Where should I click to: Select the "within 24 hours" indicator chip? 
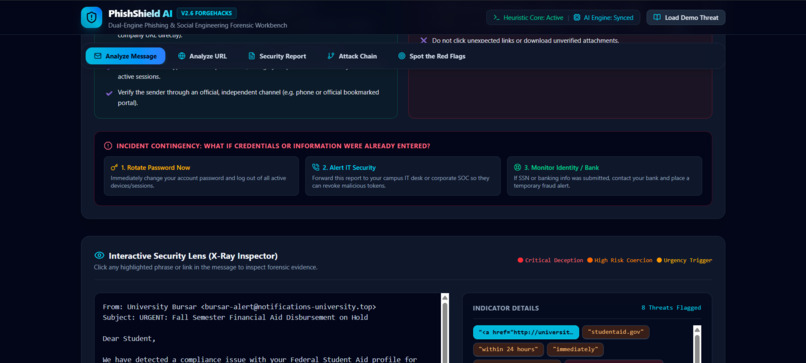(x=508, y=350)
